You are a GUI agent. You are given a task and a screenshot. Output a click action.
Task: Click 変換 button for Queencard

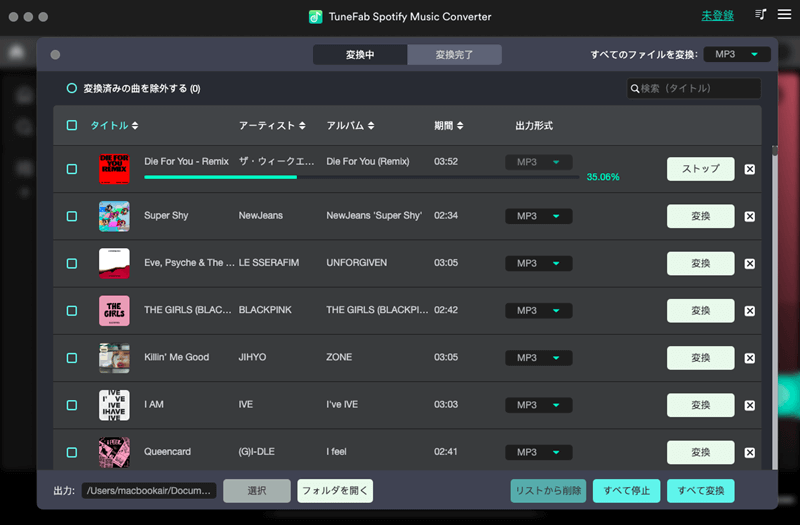click(701, 452)
